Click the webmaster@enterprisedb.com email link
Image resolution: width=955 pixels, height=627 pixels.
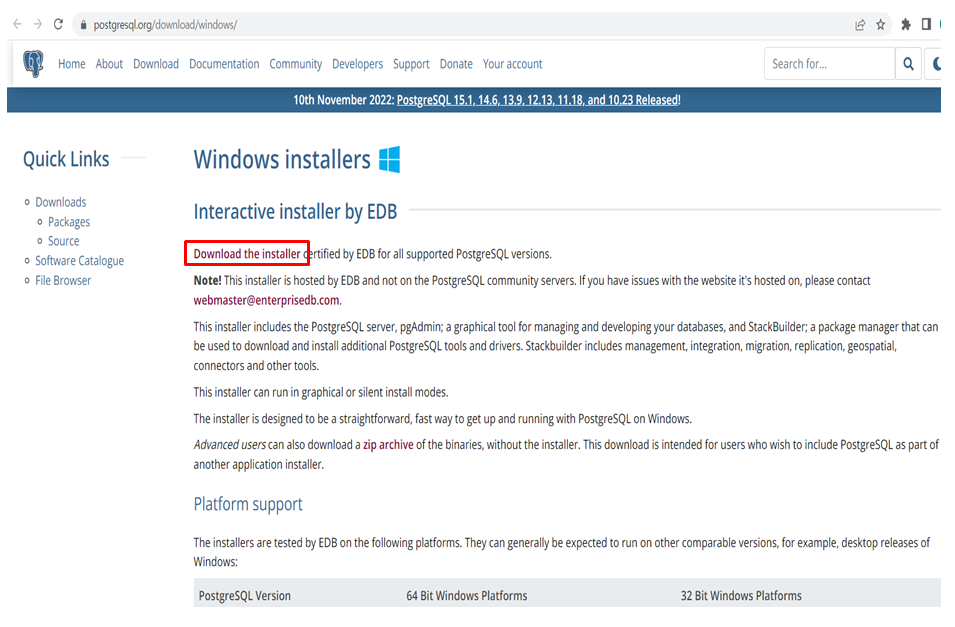pos(267,300)
